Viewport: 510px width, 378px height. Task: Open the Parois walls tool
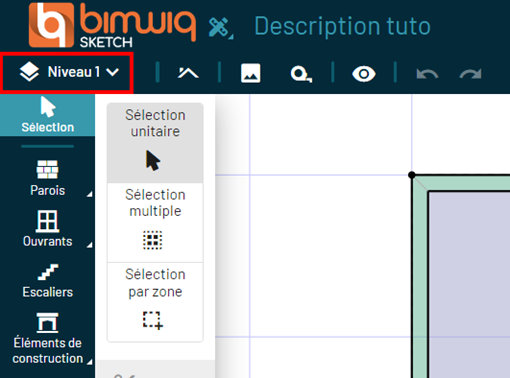(x=47, y=178)
